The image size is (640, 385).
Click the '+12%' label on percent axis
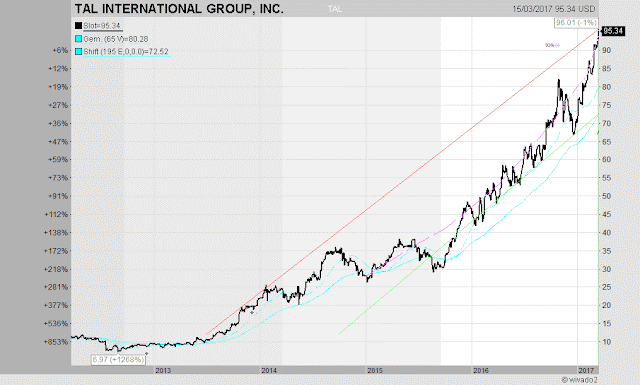coord(58,69)
